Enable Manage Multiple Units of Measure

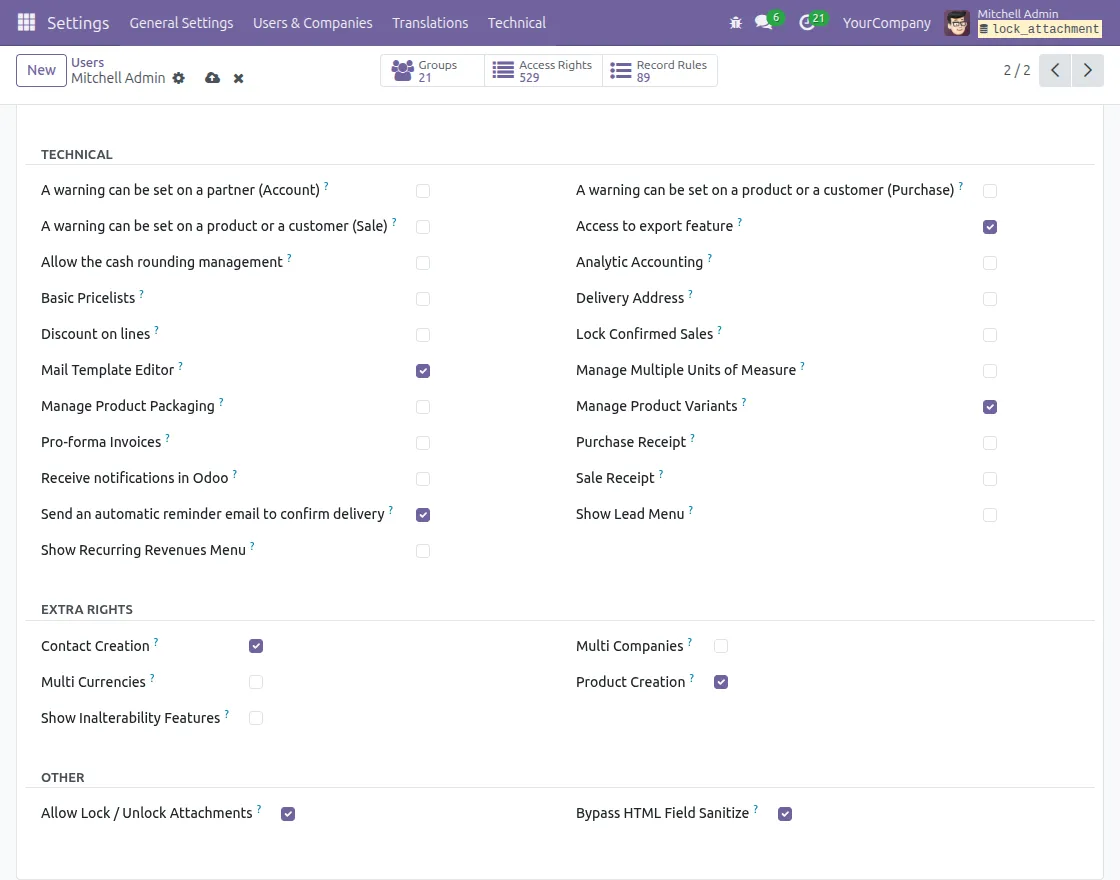pos(989,371)
